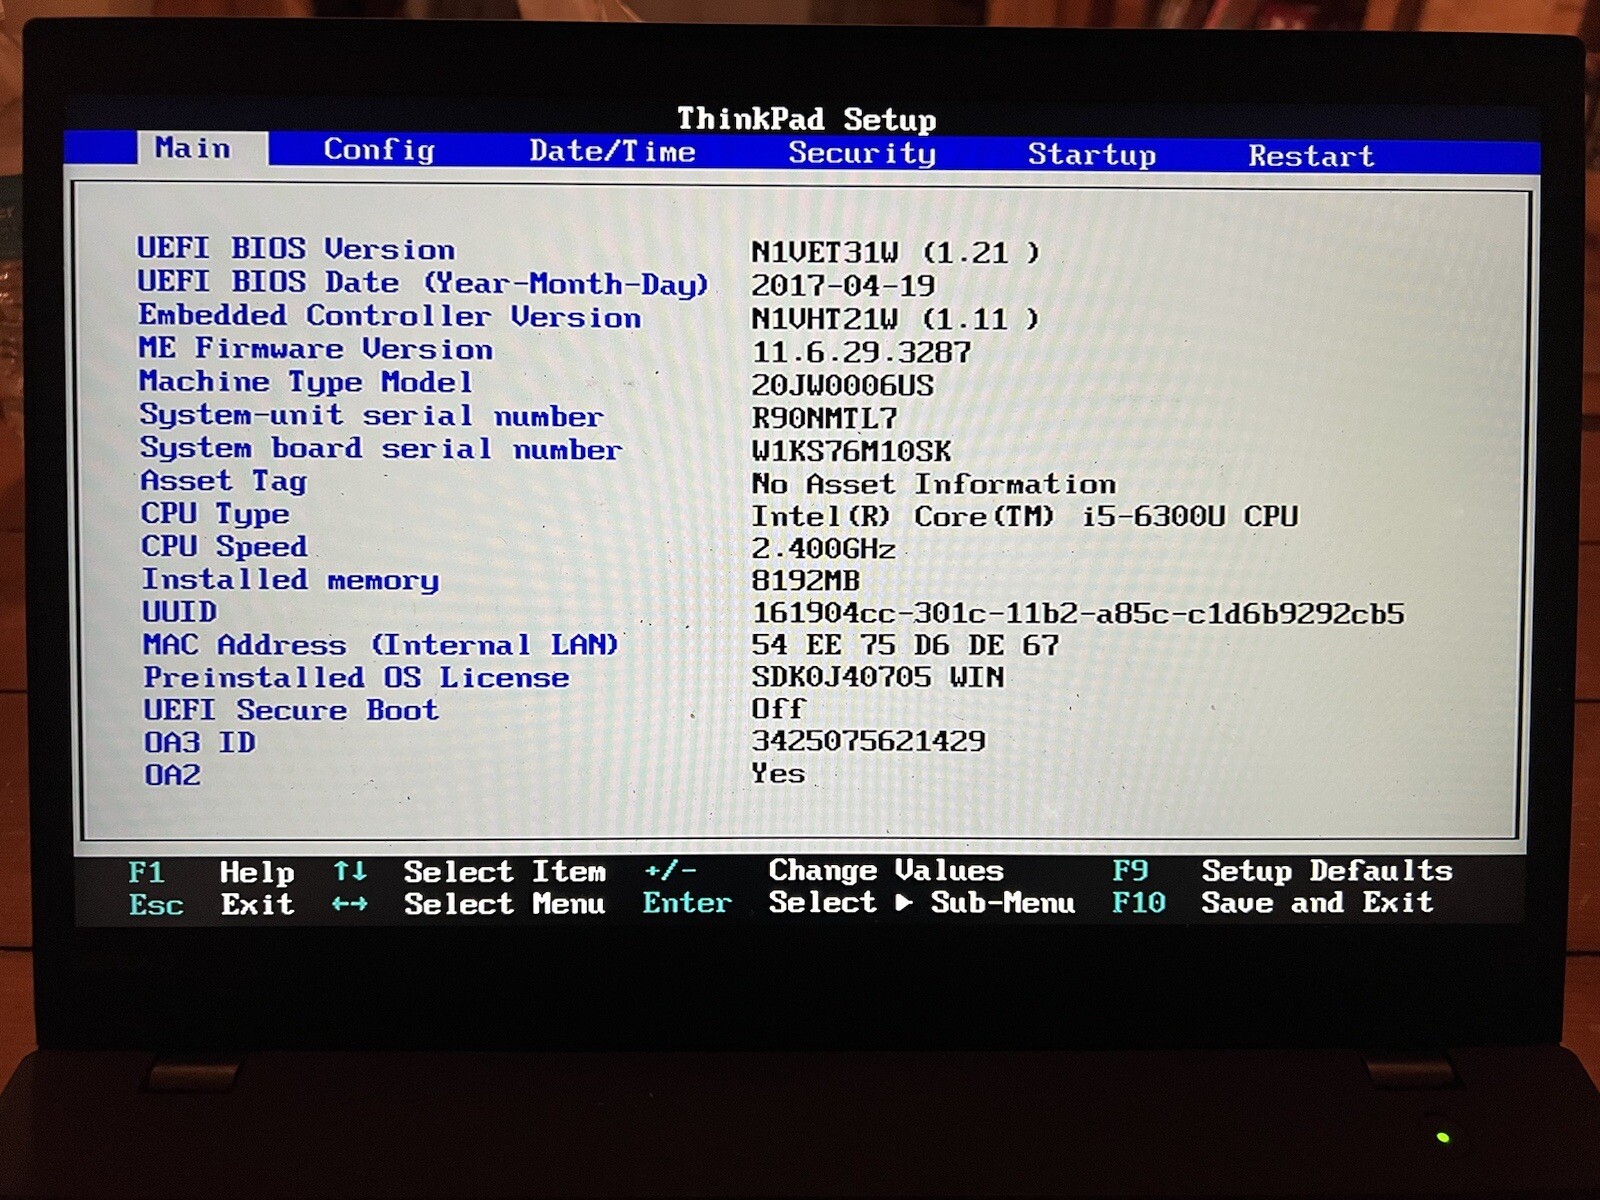Click the "UEFI BIOS Version" label

tap(296, 248)
